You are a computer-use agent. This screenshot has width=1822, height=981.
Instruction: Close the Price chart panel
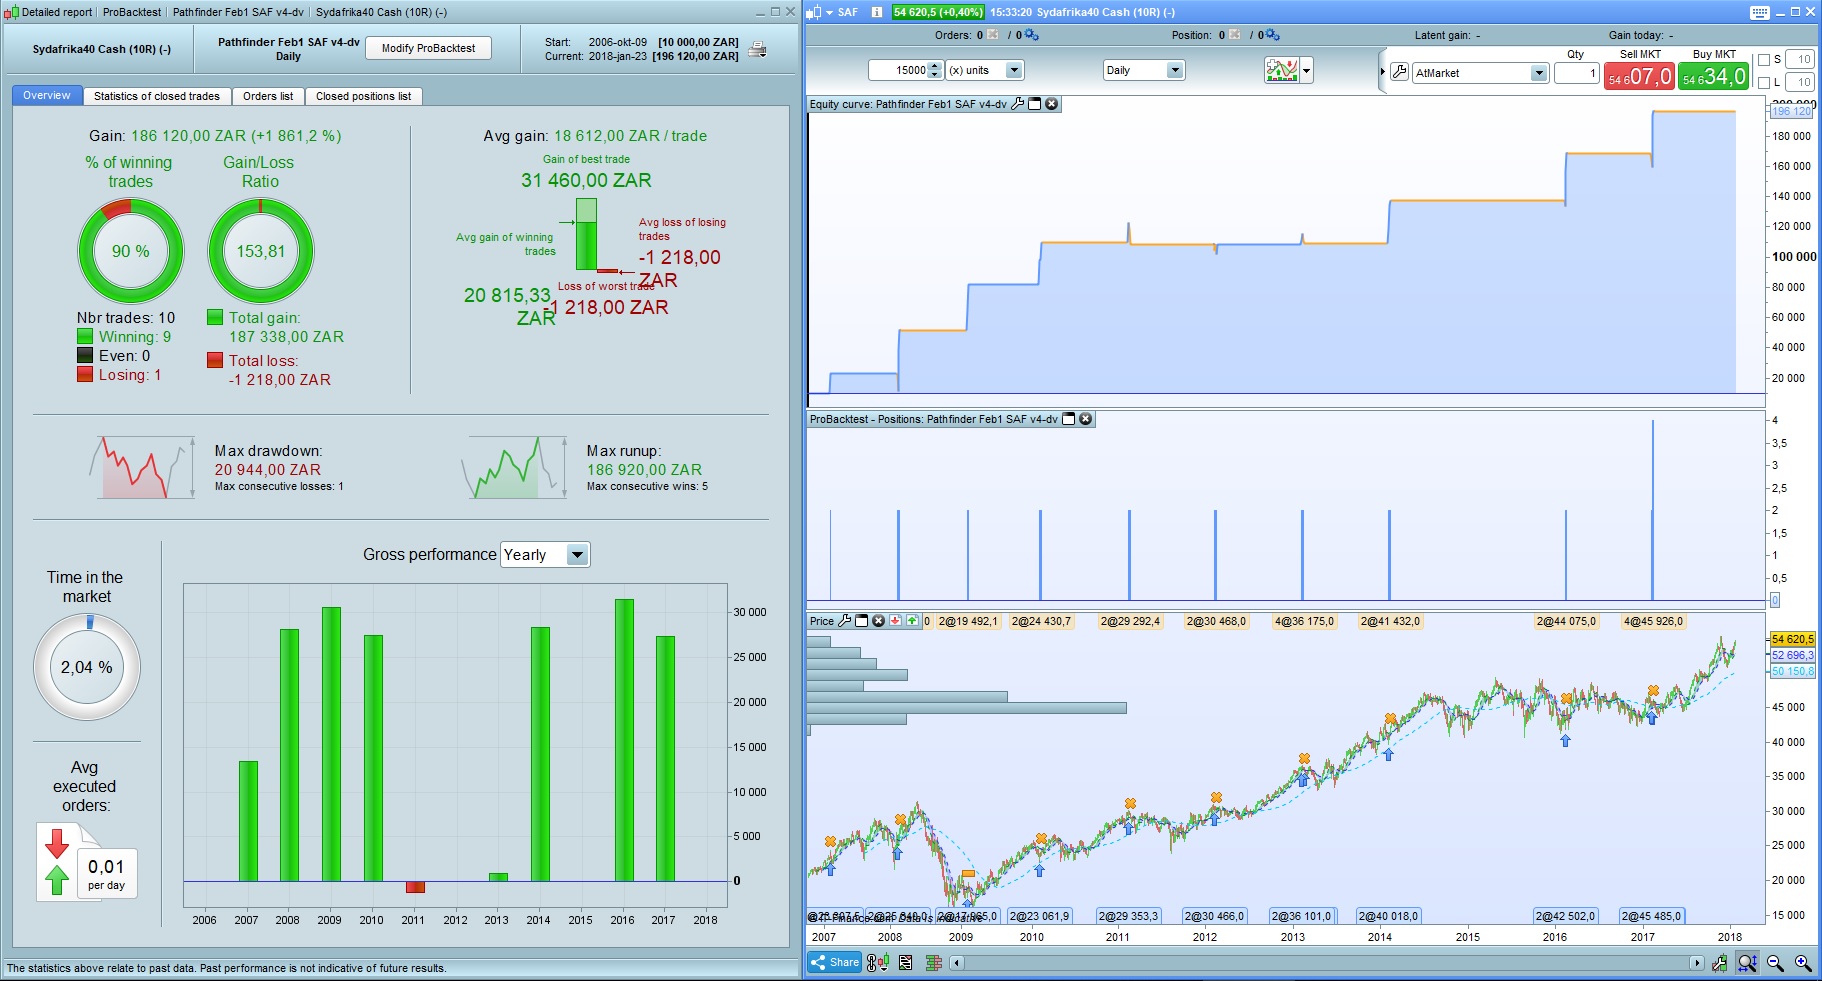coord(879,621)
